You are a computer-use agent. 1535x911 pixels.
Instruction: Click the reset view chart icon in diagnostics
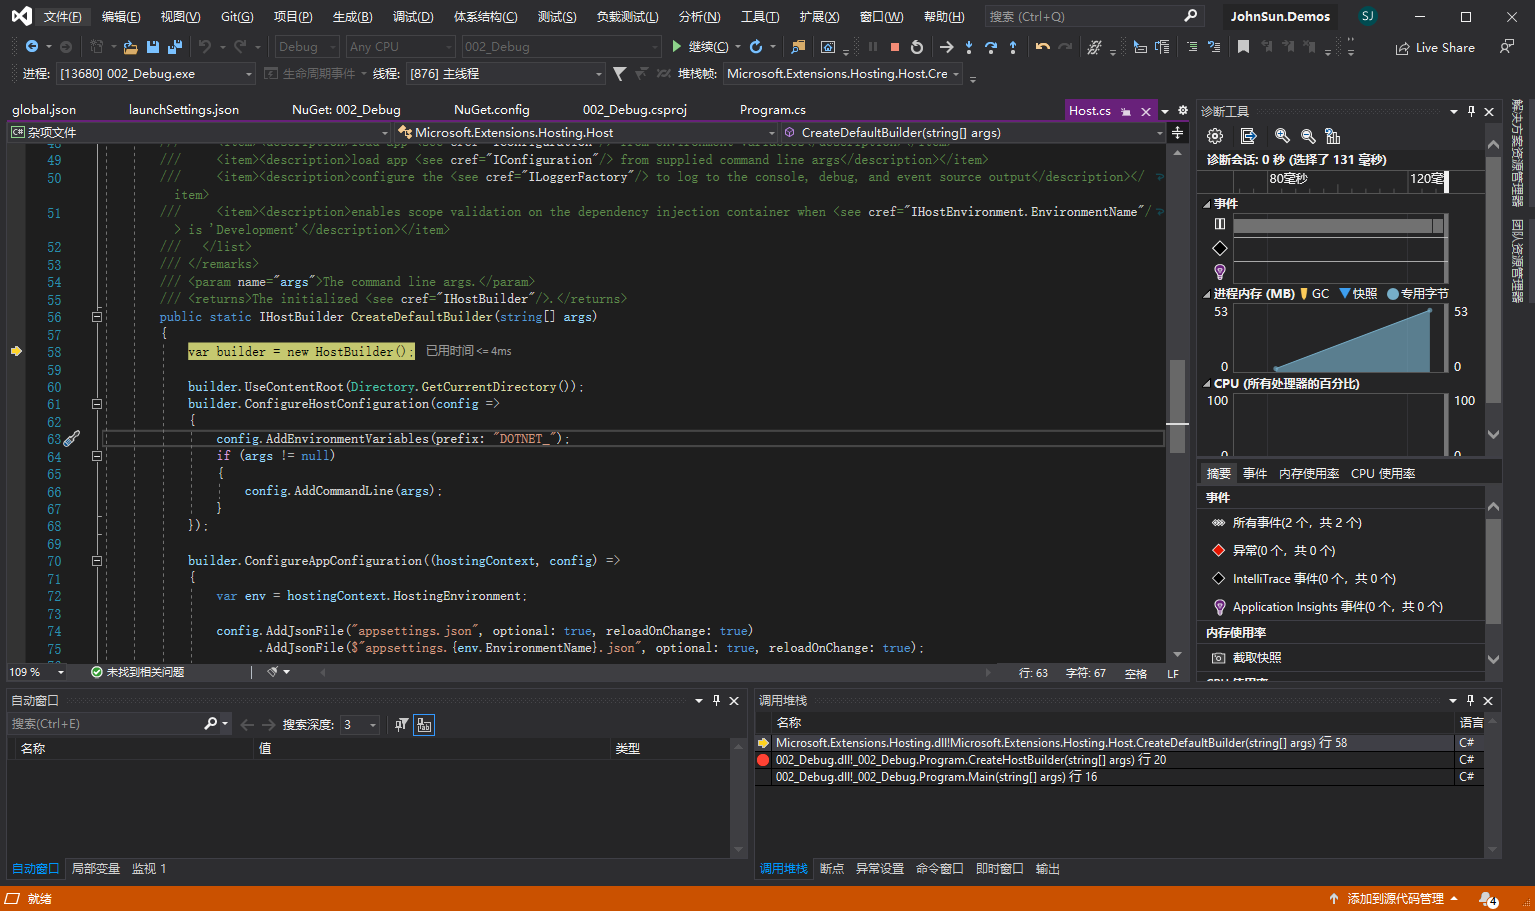click(1332, 136)
